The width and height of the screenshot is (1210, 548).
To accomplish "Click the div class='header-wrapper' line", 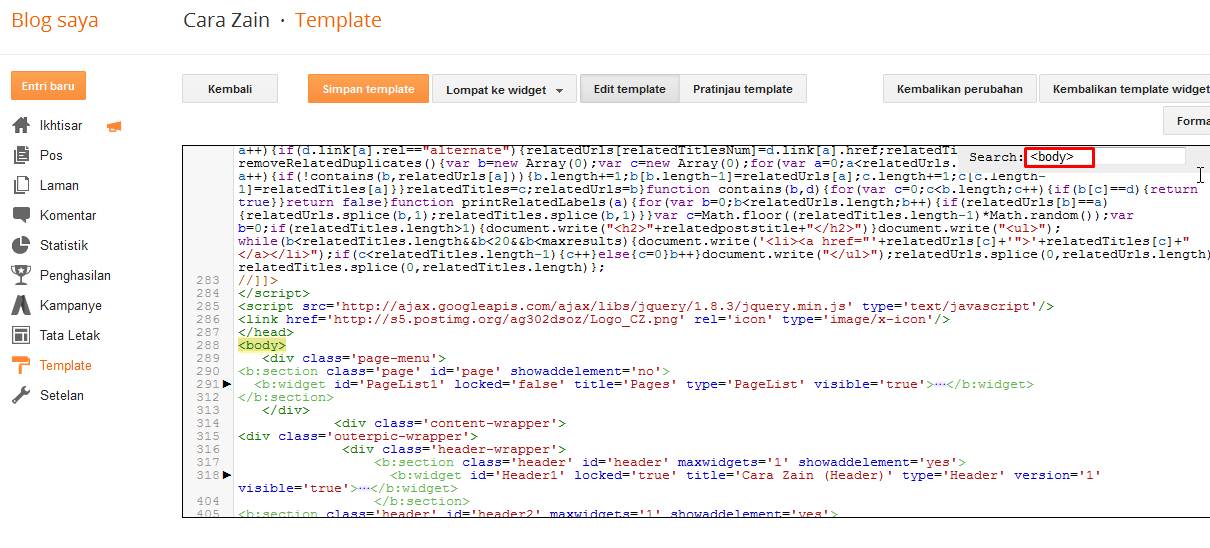I will coord(454,449).
